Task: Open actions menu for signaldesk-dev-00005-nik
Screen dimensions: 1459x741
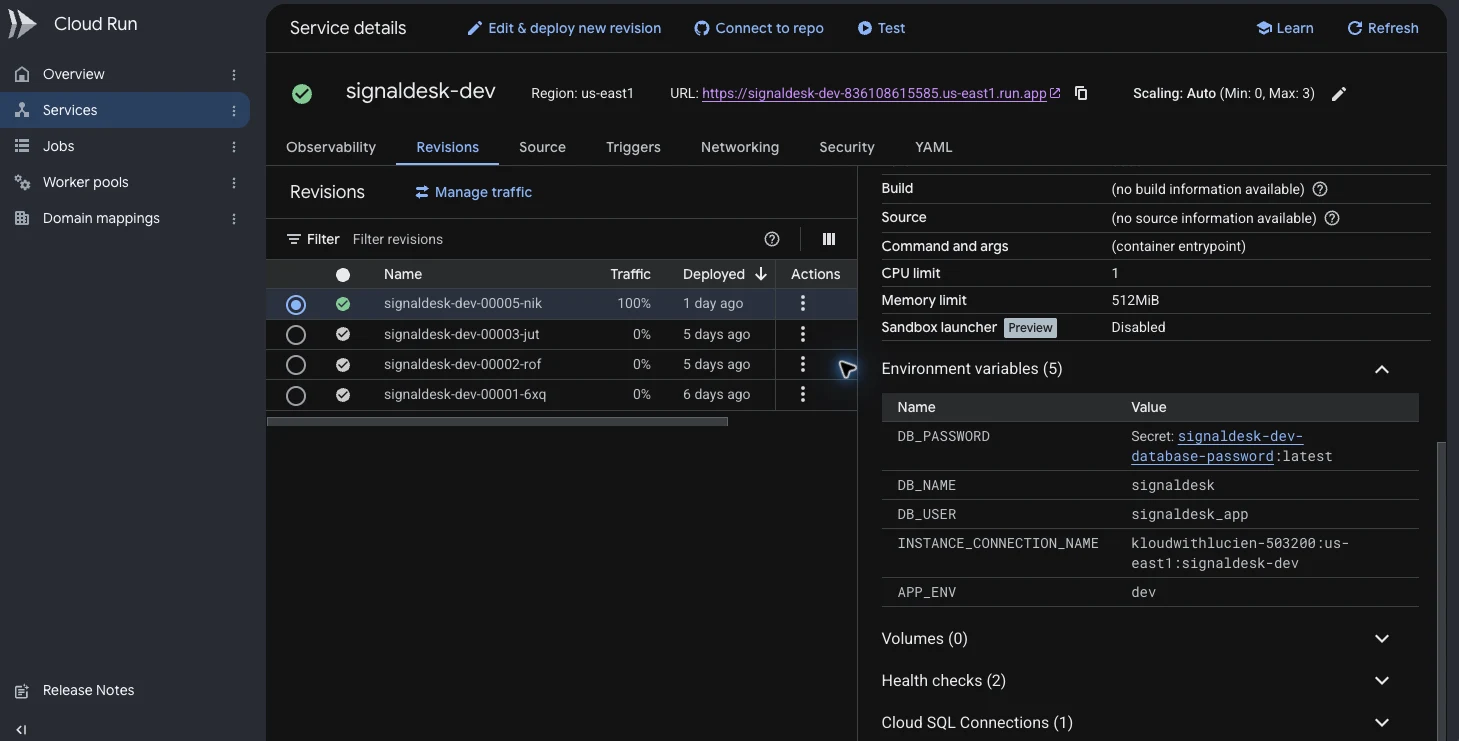Action: (803, 304)
